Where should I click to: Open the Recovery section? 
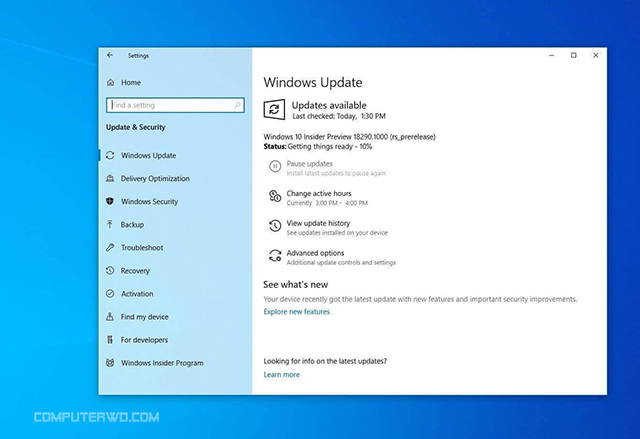135,271
